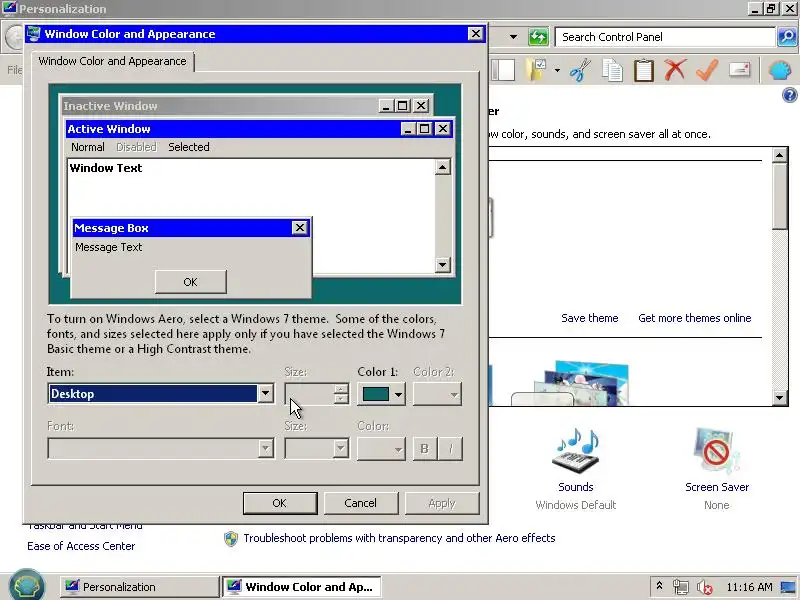800x600 pixels.
Task: Switch to Personalization taskbar button
Action: [139, 587]
